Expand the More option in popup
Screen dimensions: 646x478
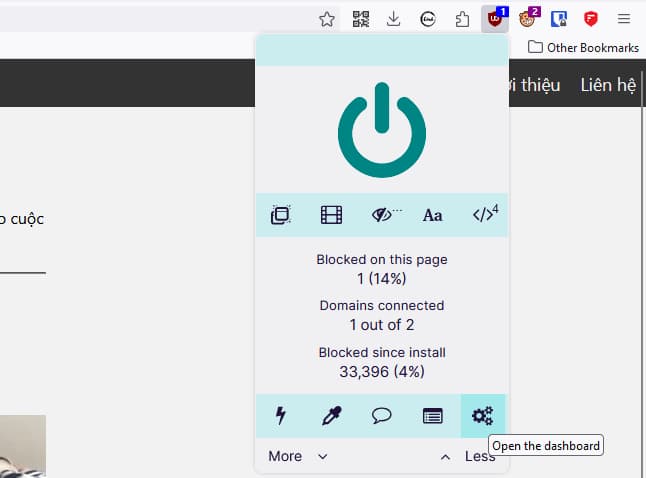pos(297,456)
